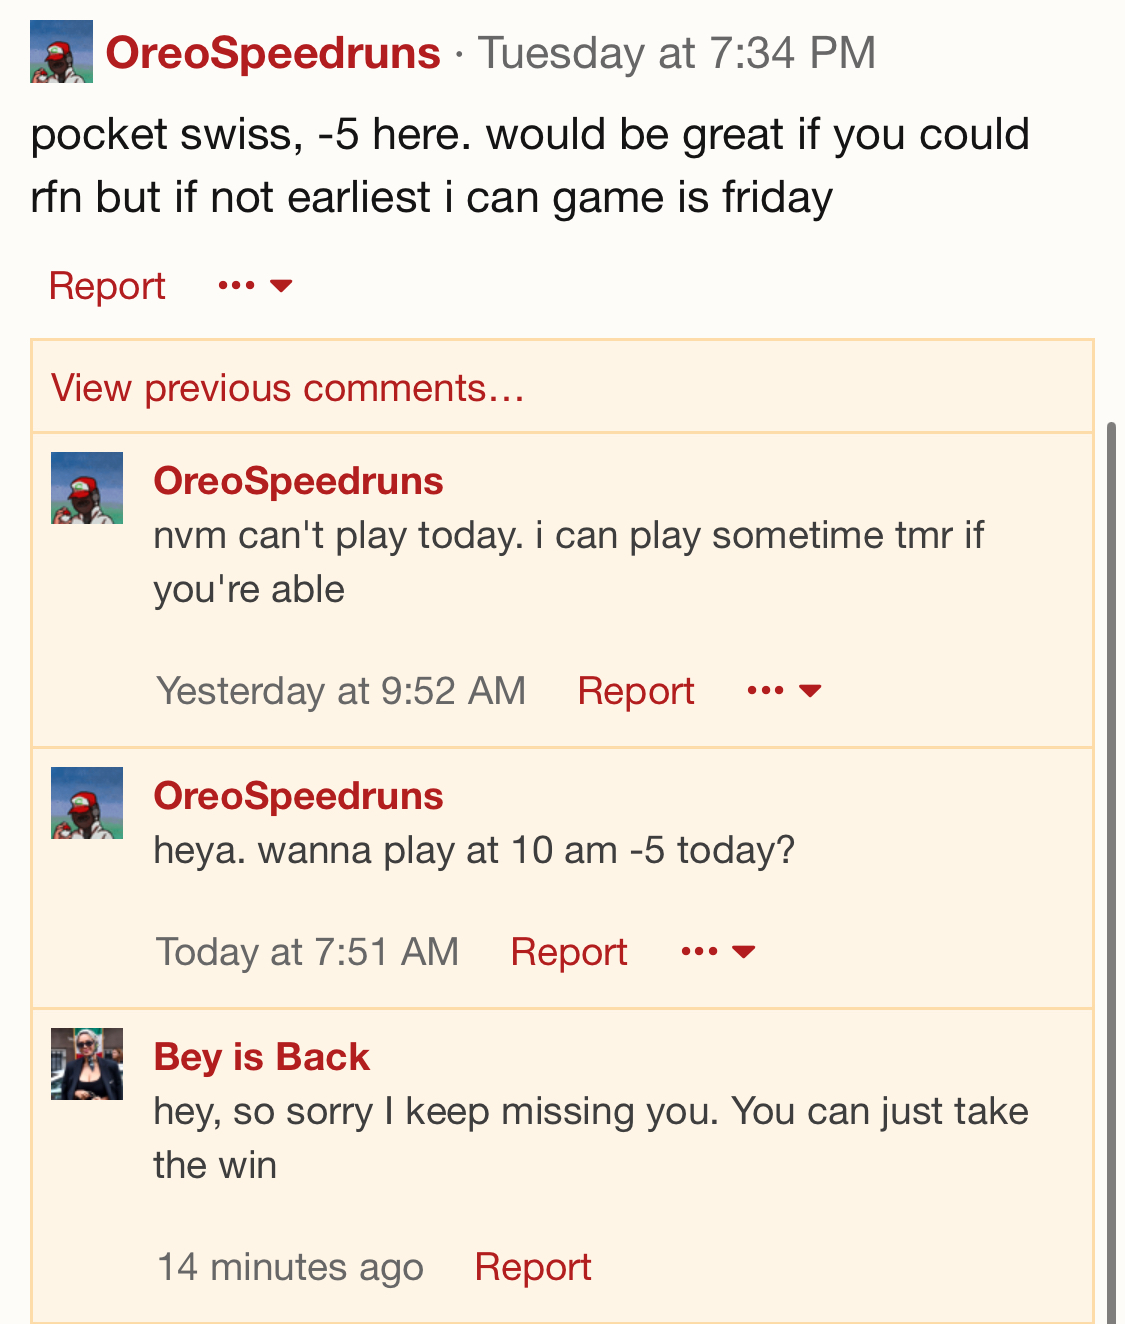Screen dimensions: 1125x1324
Task: View previous comments on this post
Action: 288,388
